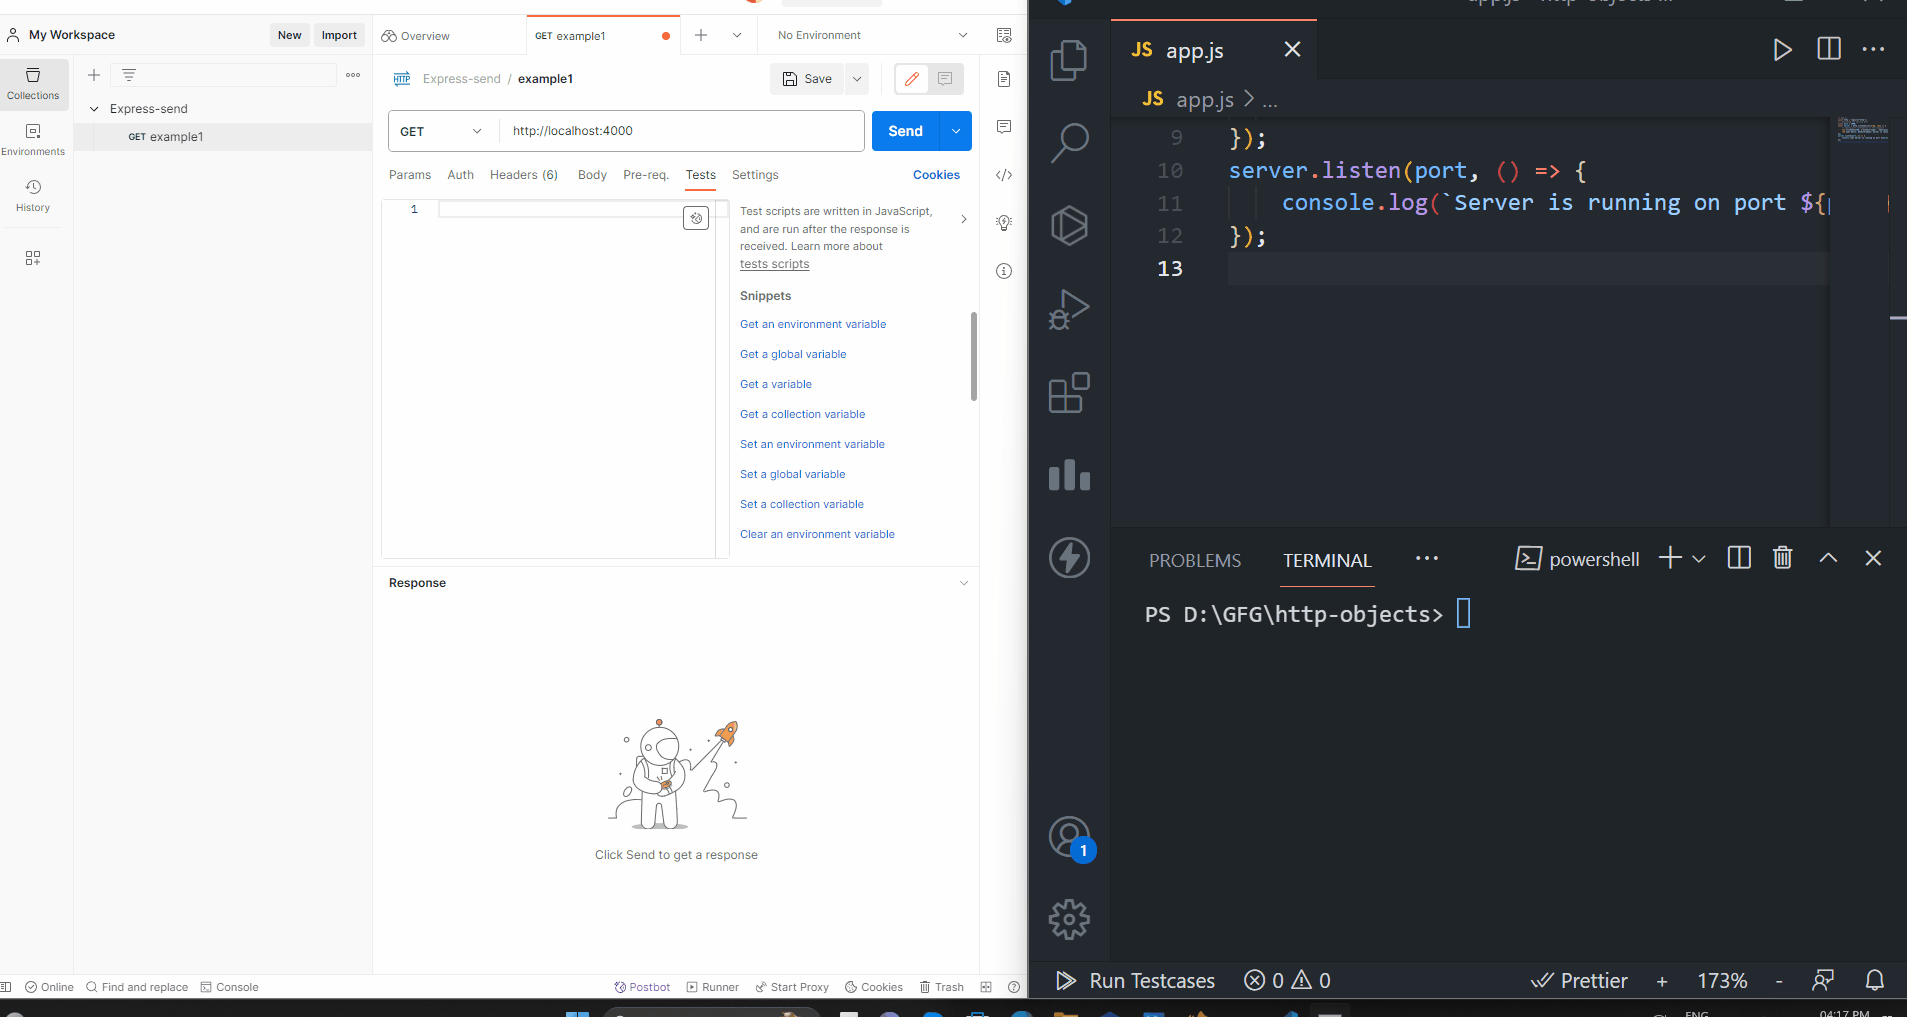Click Prettier in VS Code status bar
This screenshot has height=1017, width=1907.
click(x=1580, y=981)
